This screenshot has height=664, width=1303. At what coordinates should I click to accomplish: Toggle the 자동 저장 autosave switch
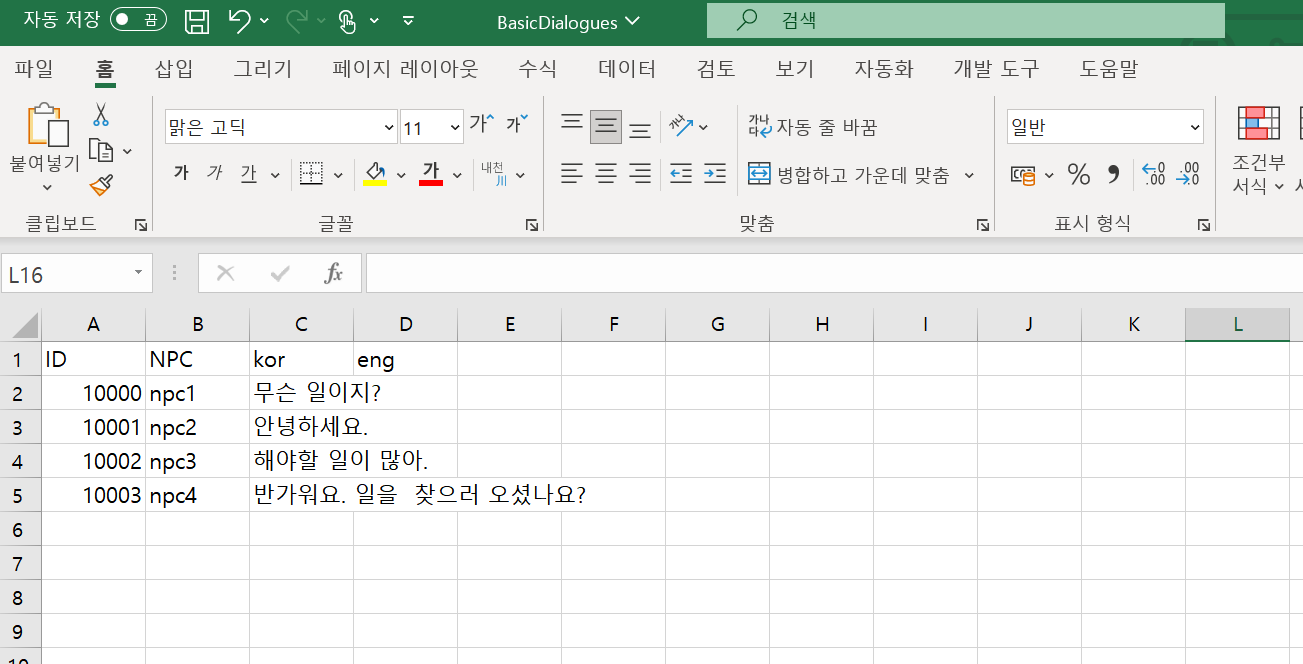pos(138,19)
